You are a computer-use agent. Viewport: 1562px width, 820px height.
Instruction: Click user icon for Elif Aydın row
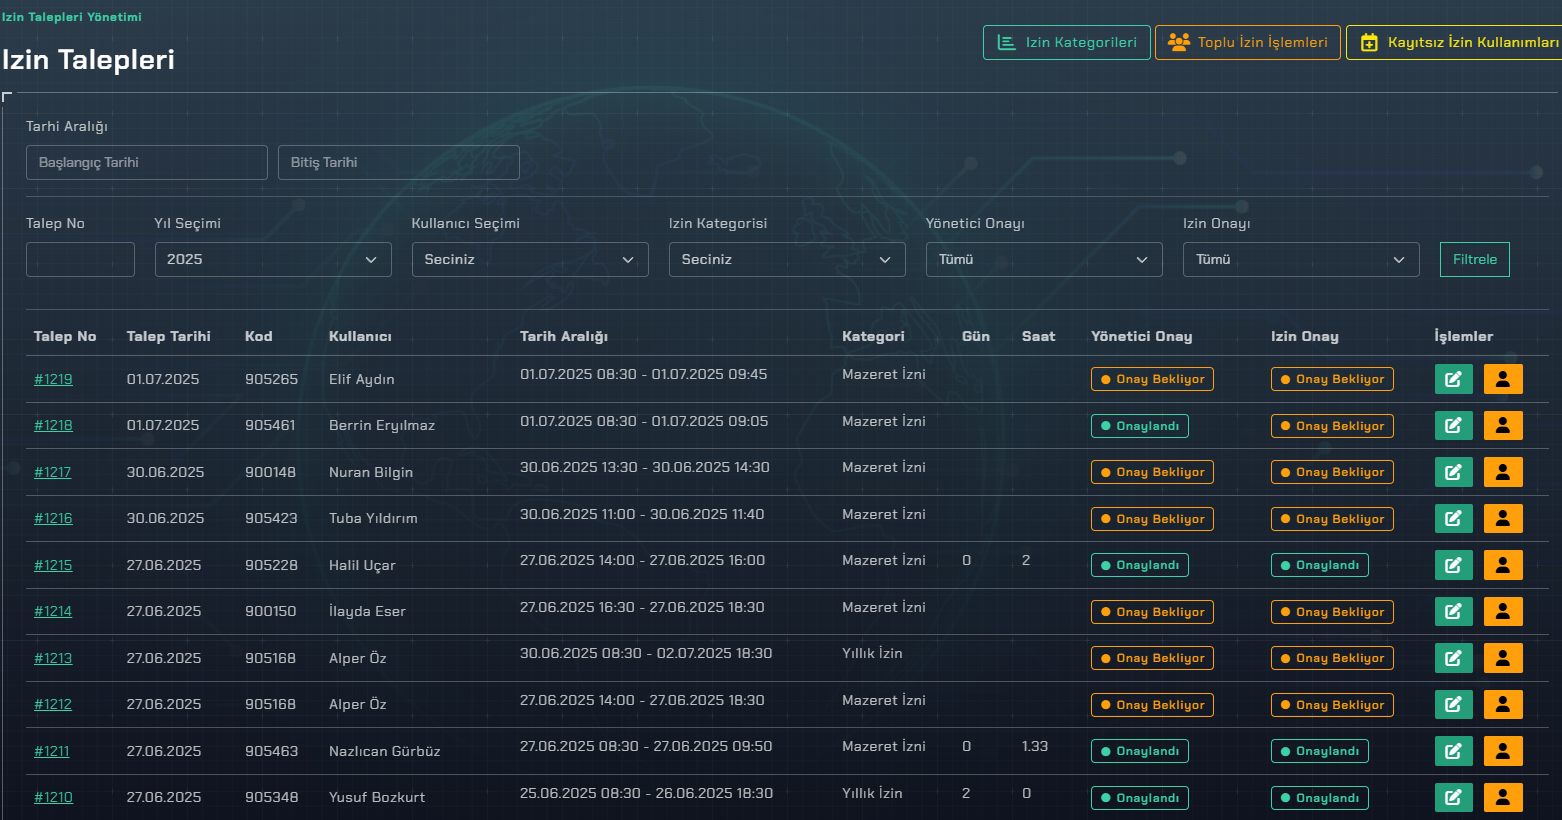pyautogui.click(x=1502, y=379)
